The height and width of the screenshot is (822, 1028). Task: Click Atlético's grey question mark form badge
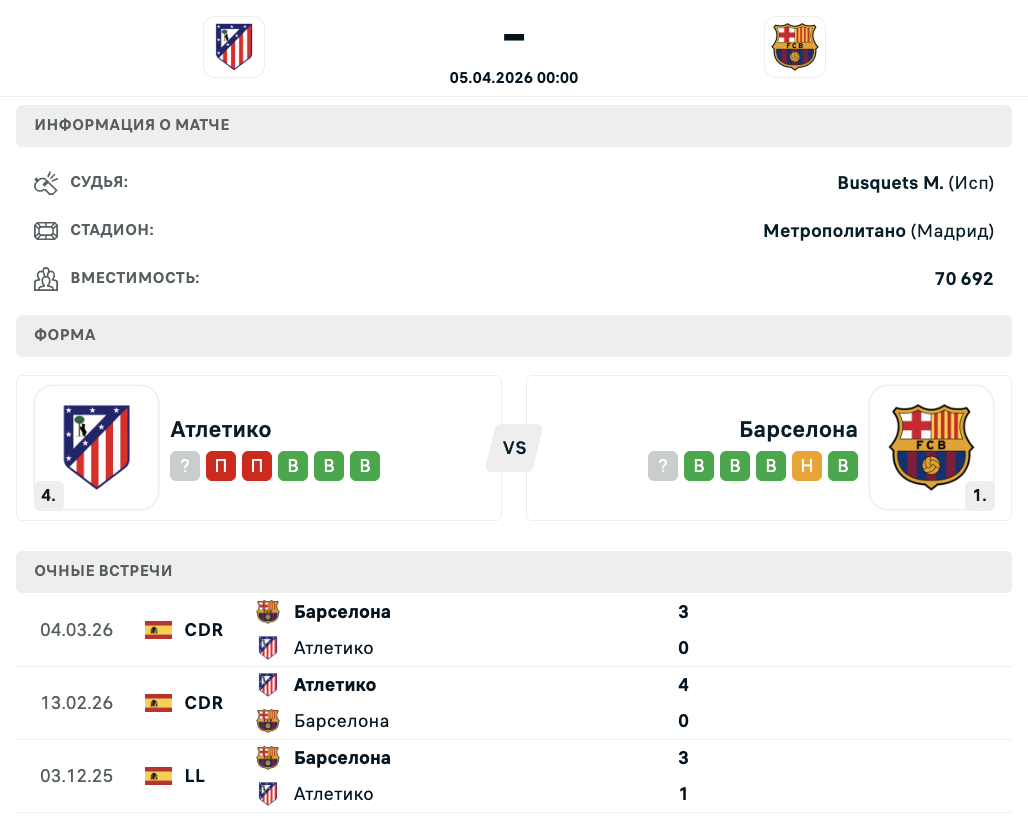coord(185,467)
